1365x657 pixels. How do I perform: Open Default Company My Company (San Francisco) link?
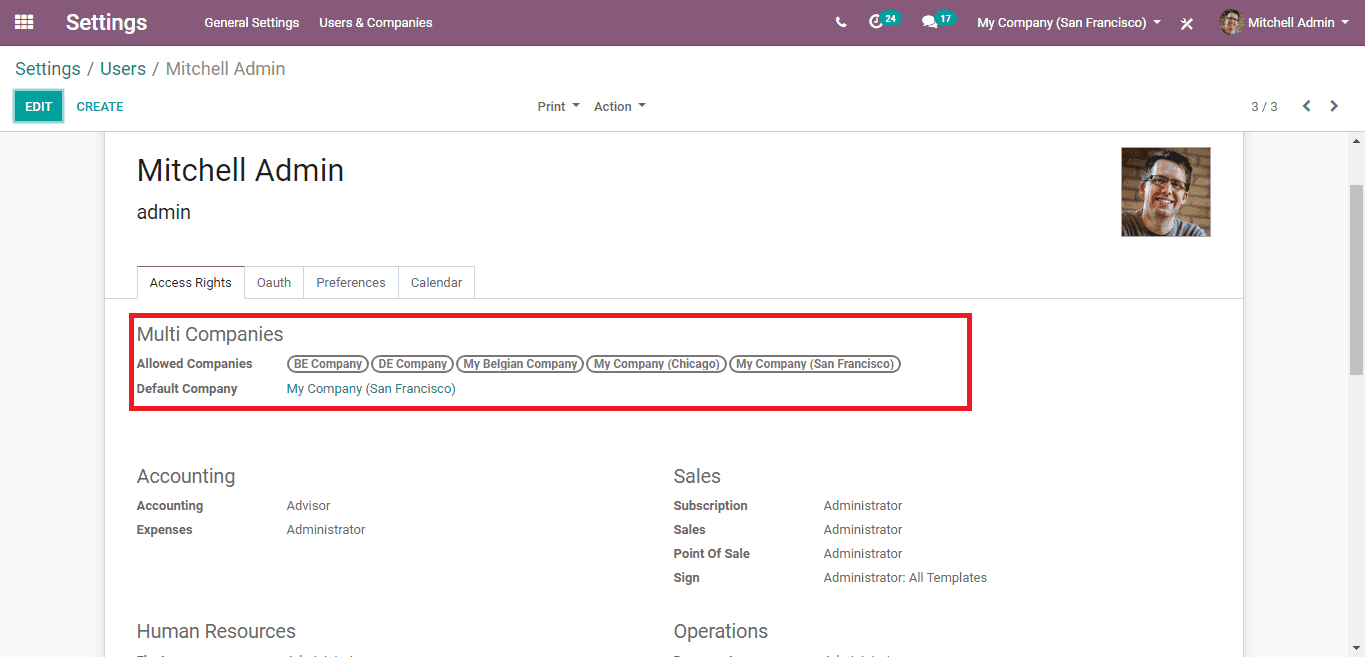tap(371, 389)
